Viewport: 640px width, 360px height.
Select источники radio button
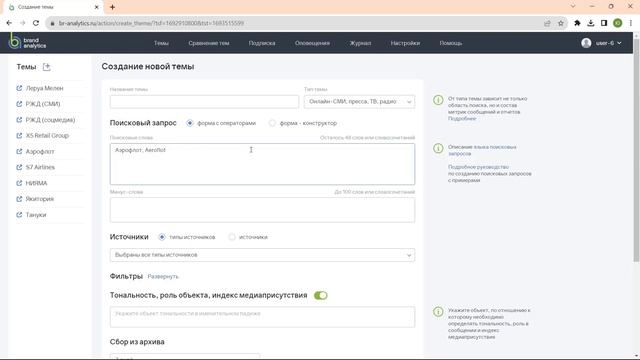(232, 237)
